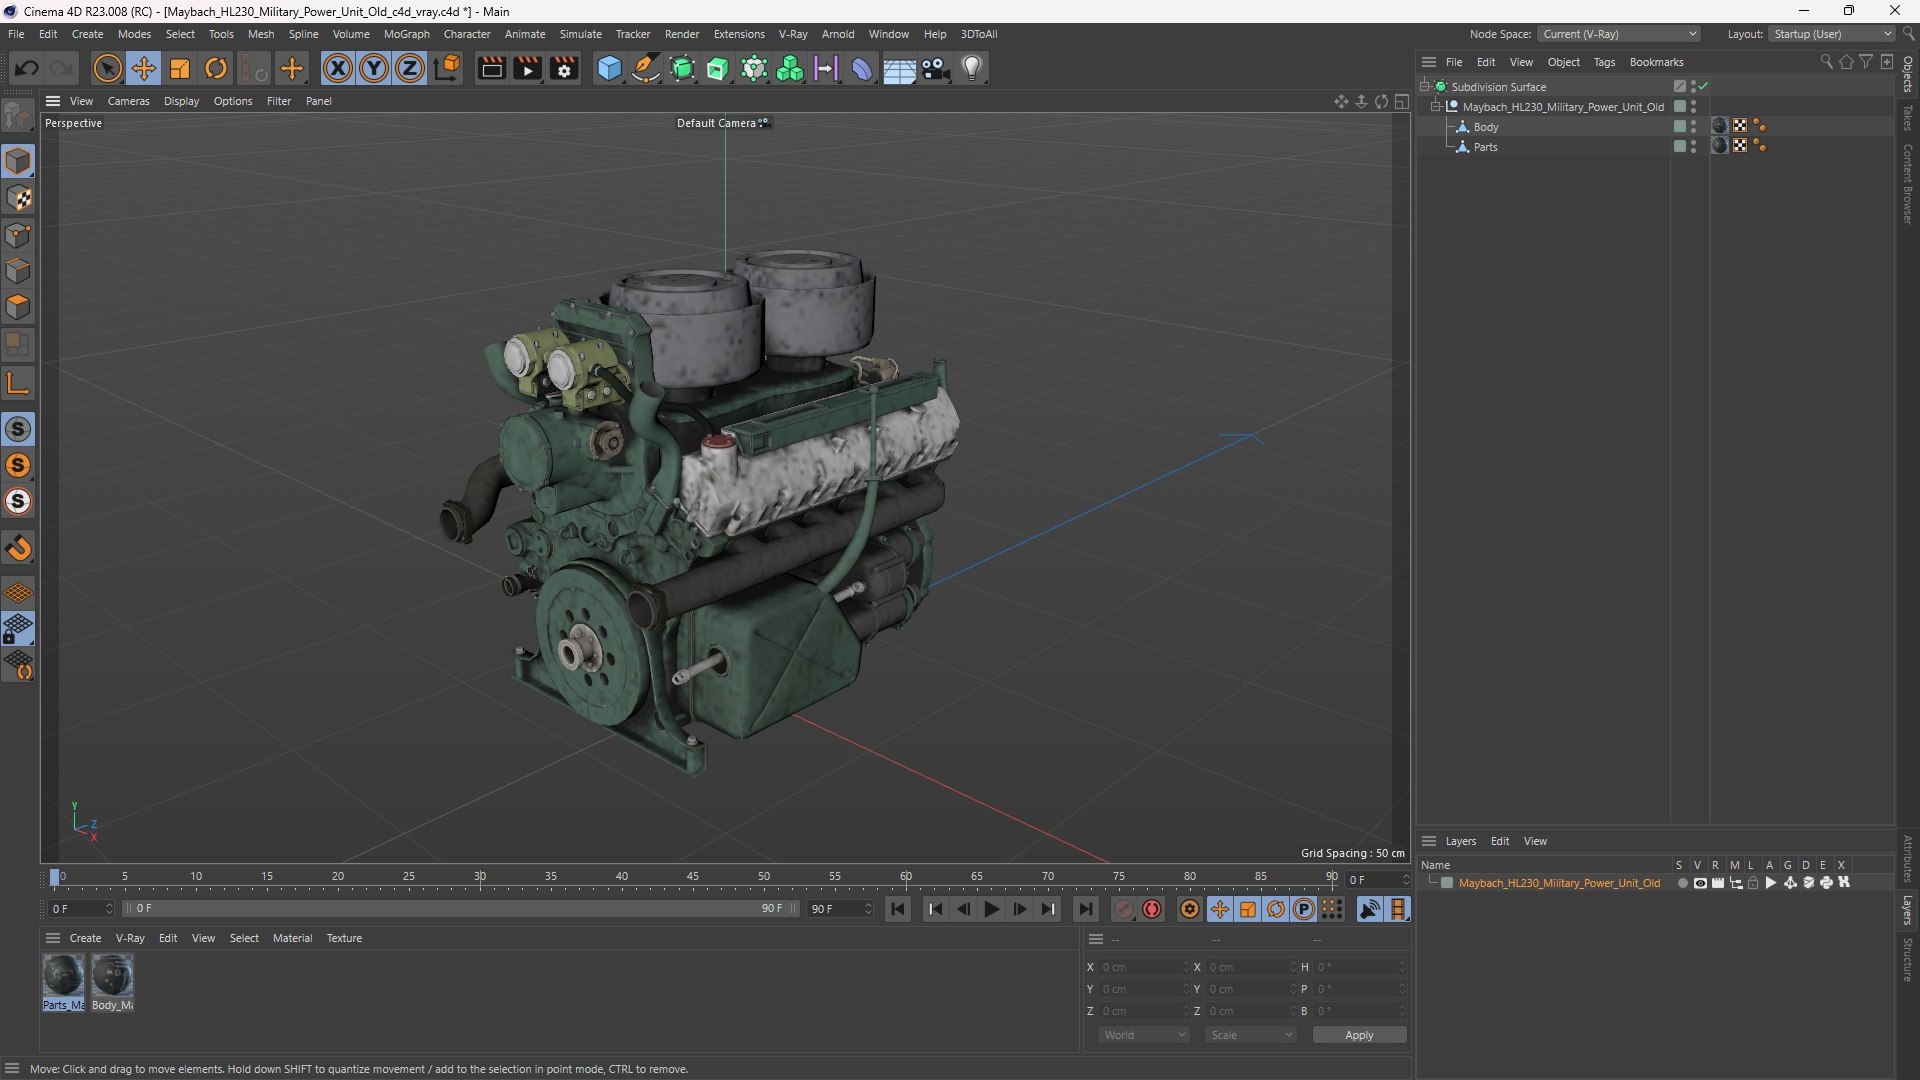This screenshot has height=1080, width=1920.
Task: Open Edit Render Settings icon
Action: [564, 68]
